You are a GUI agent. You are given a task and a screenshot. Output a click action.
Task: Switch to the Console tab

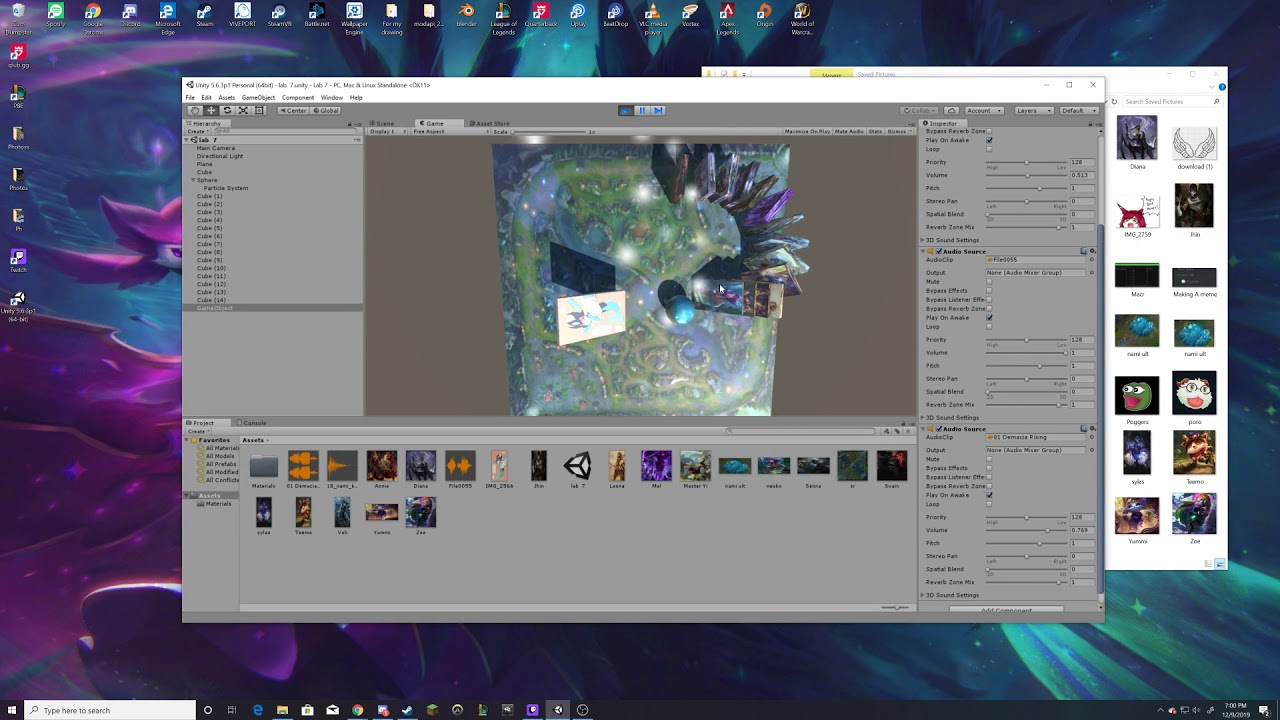coord(254,423)
